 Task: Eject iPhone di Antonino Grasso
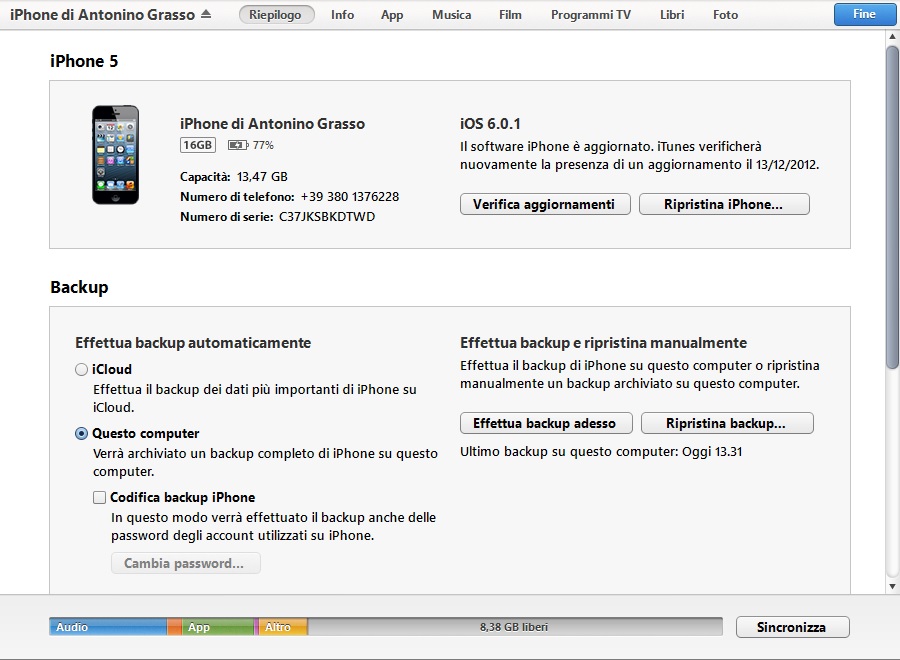206,14
